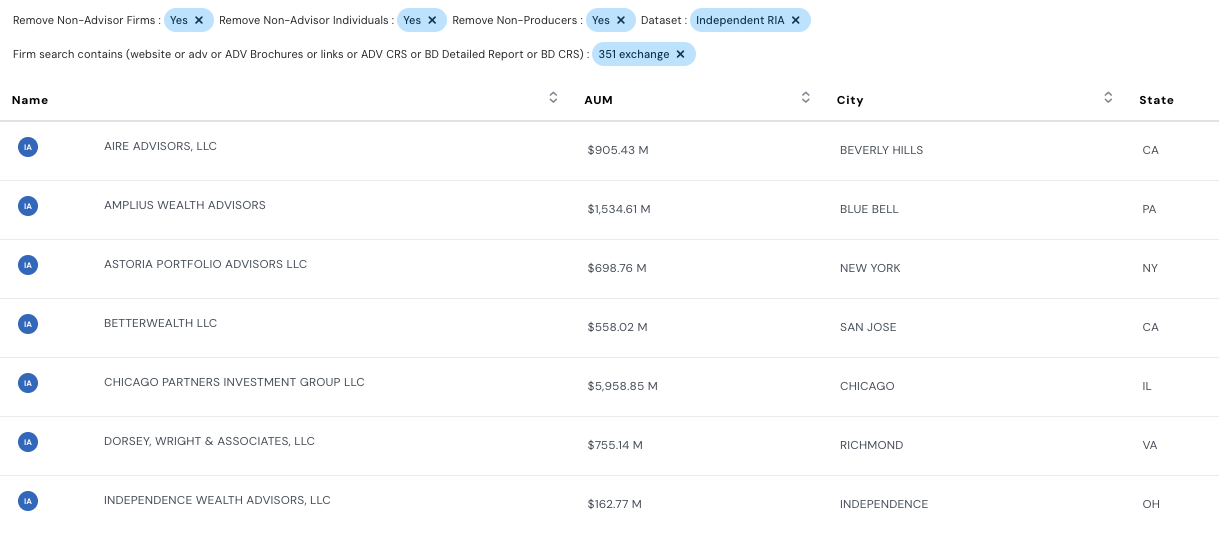
Task: Remove the 'Remove Non-Advisor Firms' Yes filter
Action: [199, 20]
